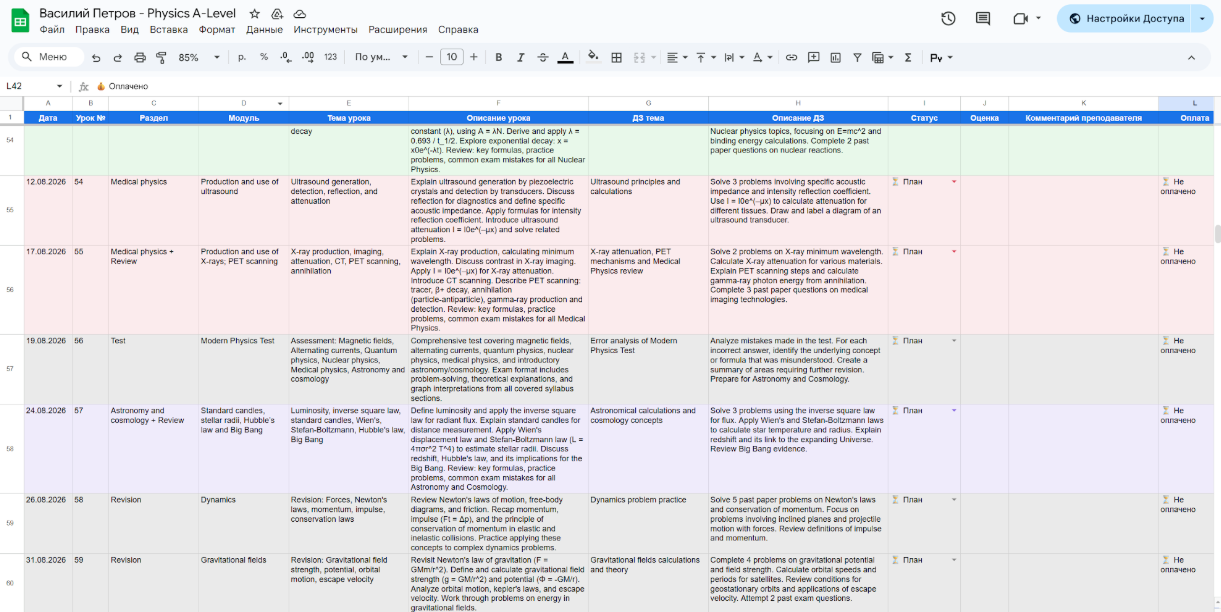The image size is (1221, 612).
Task: Open the Данные menu
Action: click(x=264, y=30)
